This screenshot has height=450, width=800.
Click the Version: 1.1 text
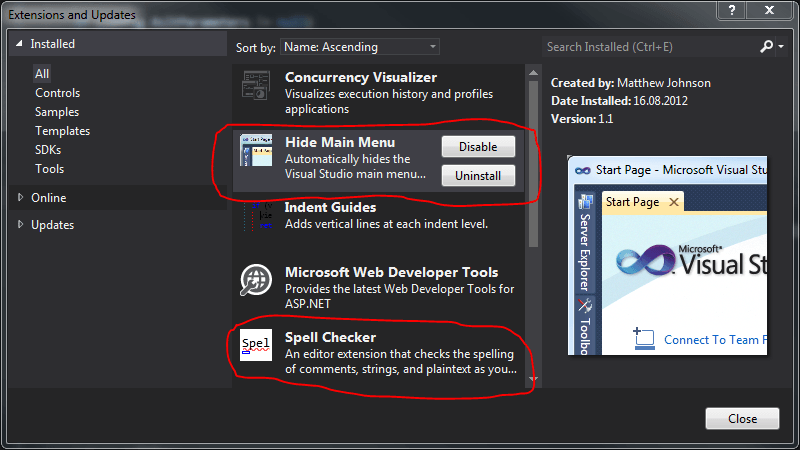582,119
